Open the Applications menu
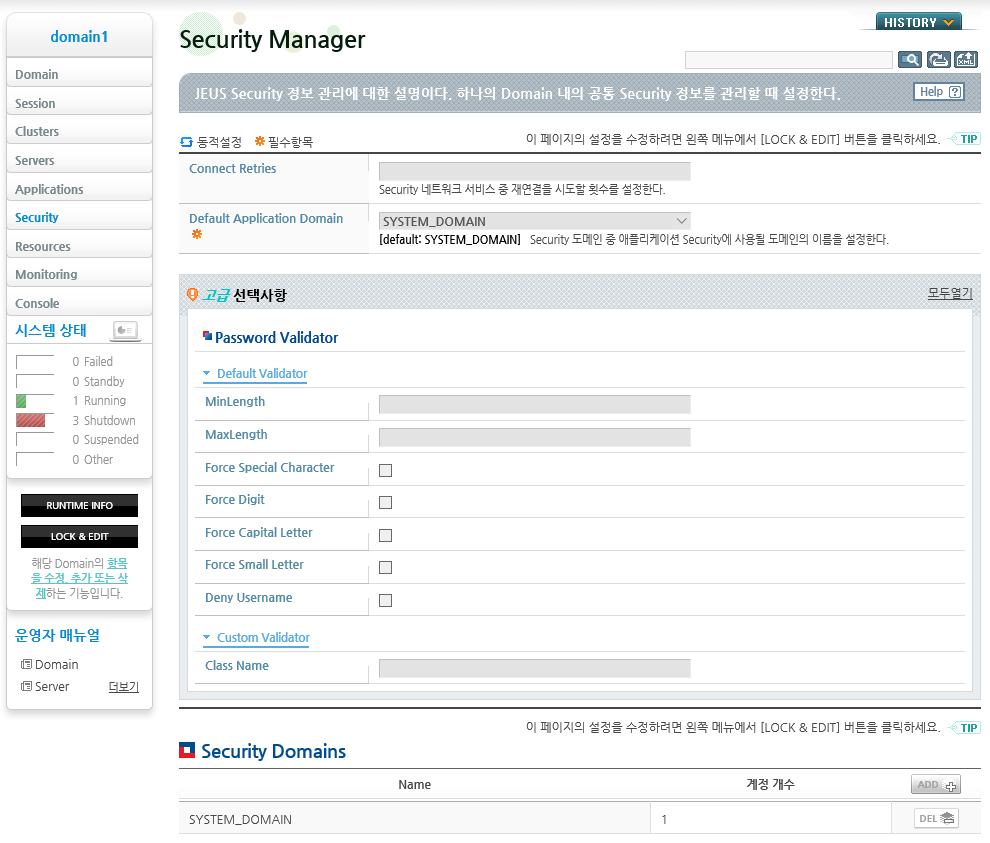This screenshot has height=843, width=990. tap(79, 188)
